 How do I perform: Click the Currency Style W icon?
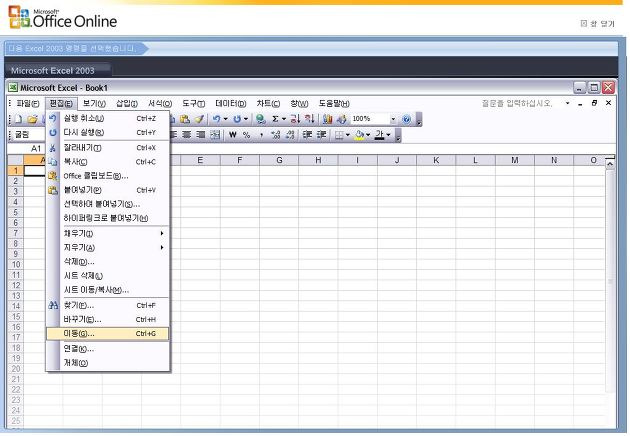233,135
